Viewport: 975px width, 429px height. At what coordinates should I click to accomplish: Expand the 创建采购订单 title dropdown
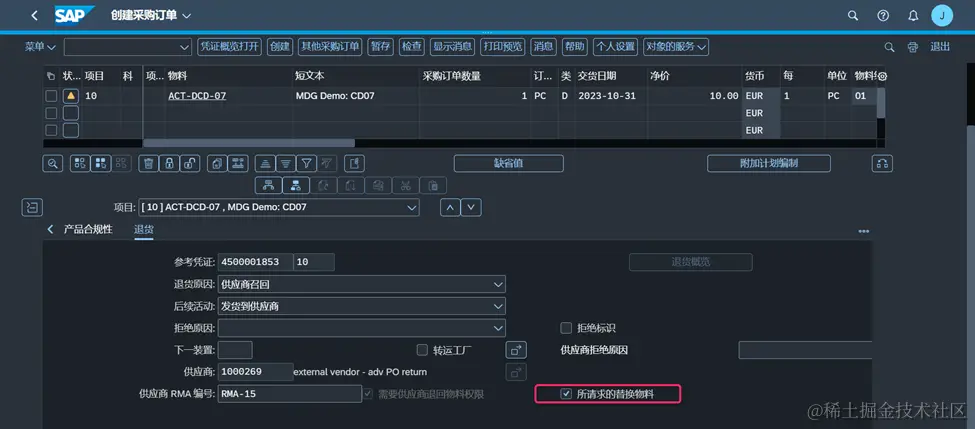pyautogui.click(x=187, y=16)
